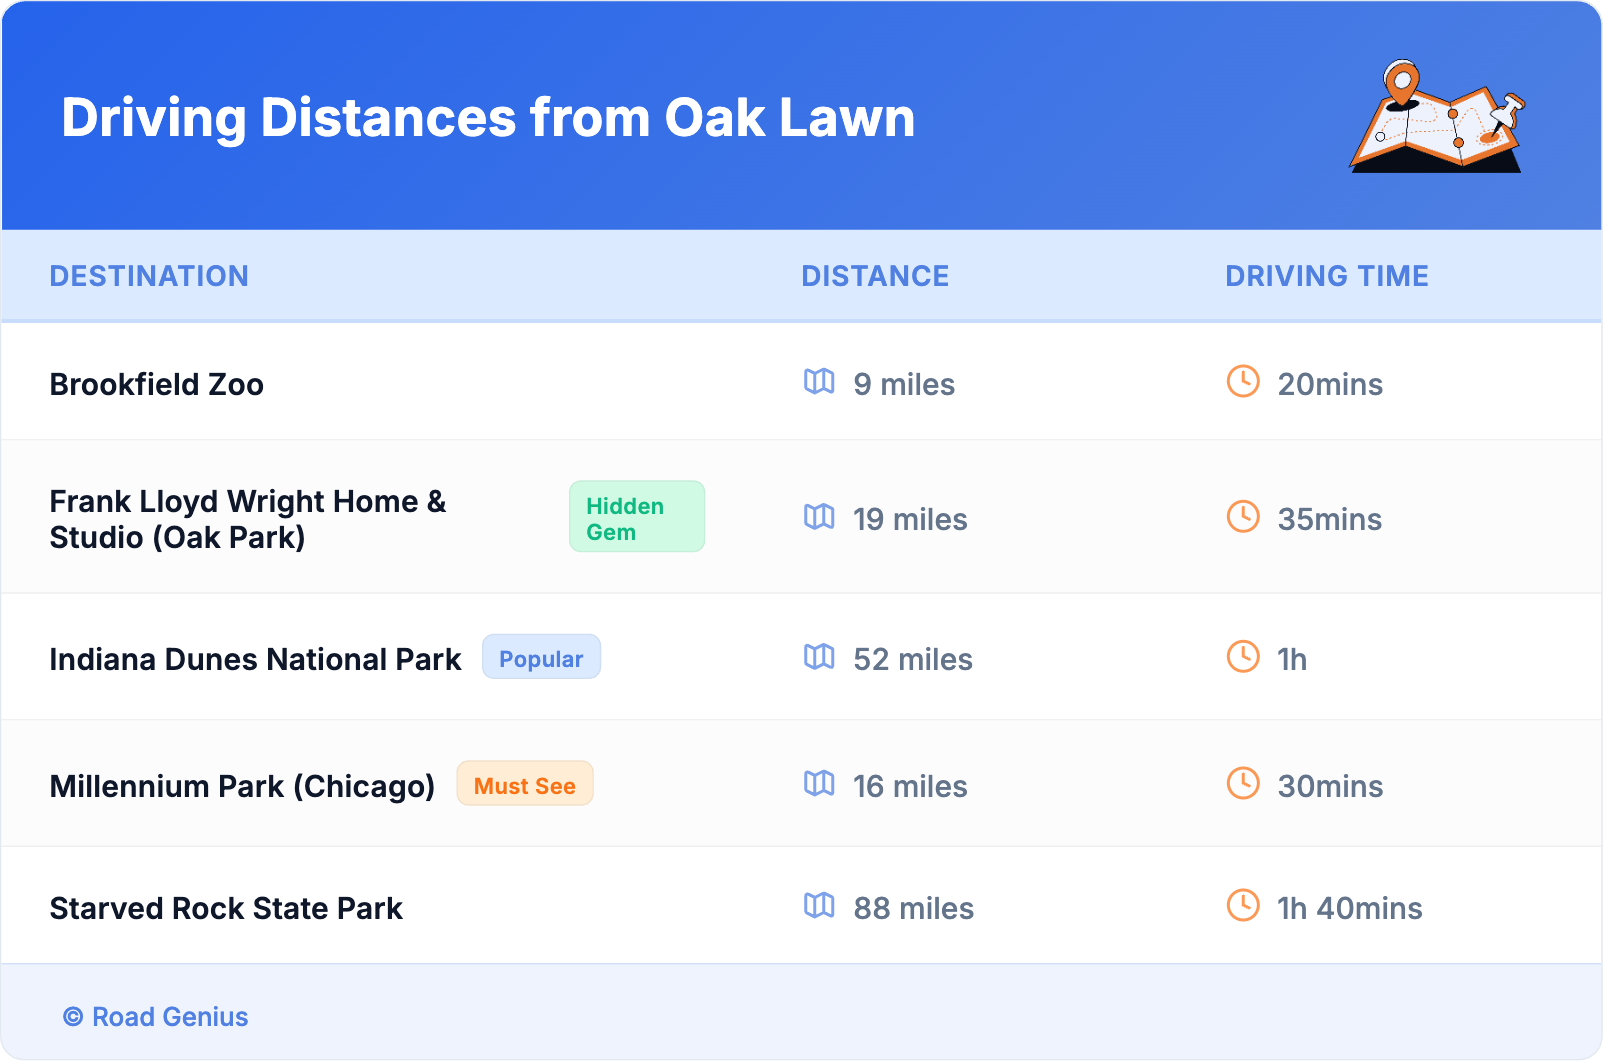Click the map icon beside 9 miles
Image resolution: width=1604 pixels, height=1062 pixels.
(819, 382)
